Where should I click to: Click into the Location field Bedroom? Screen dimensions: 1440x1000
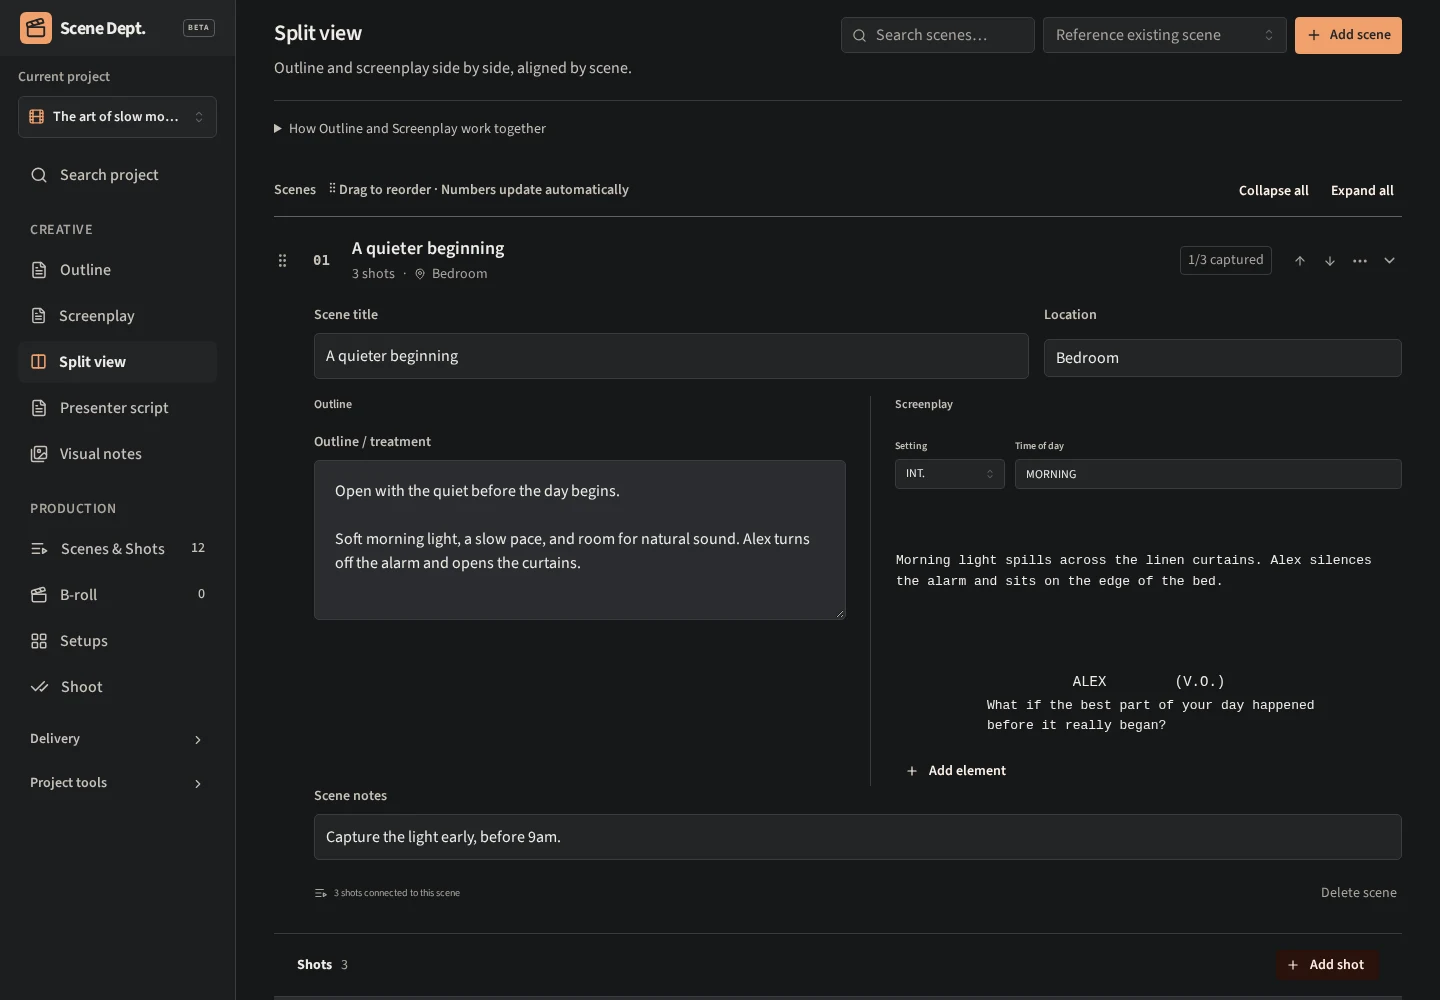tap(1222, 358)
